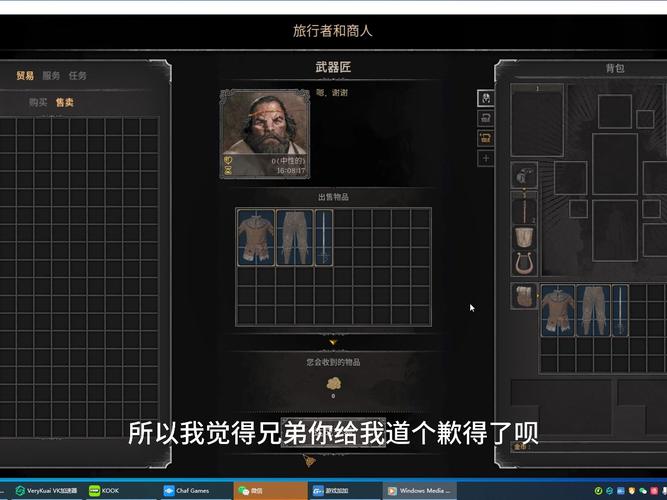Select the leather armor in the sale grid
The image size is (667, 500).
[256, 237]
